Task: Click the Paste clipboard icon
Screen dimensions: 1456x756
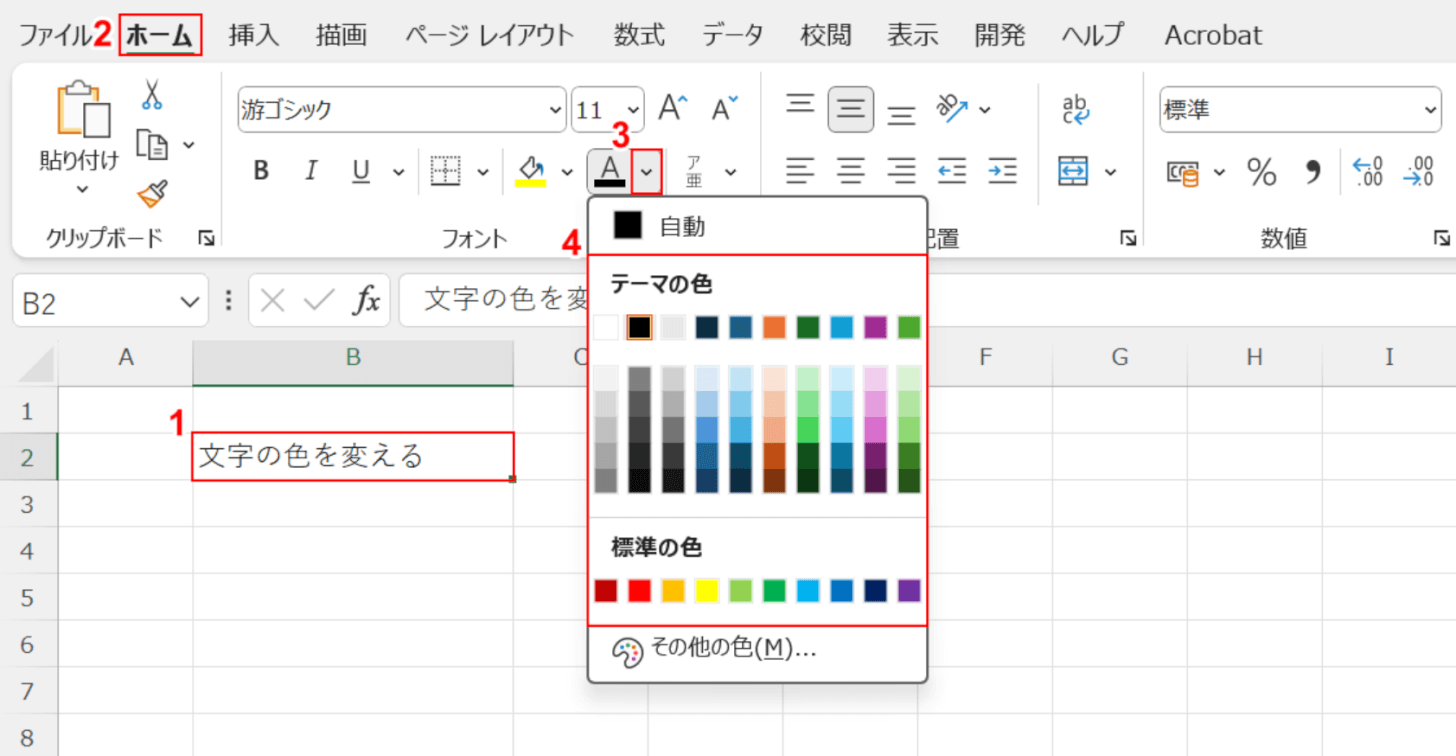Action: [84, 109]
